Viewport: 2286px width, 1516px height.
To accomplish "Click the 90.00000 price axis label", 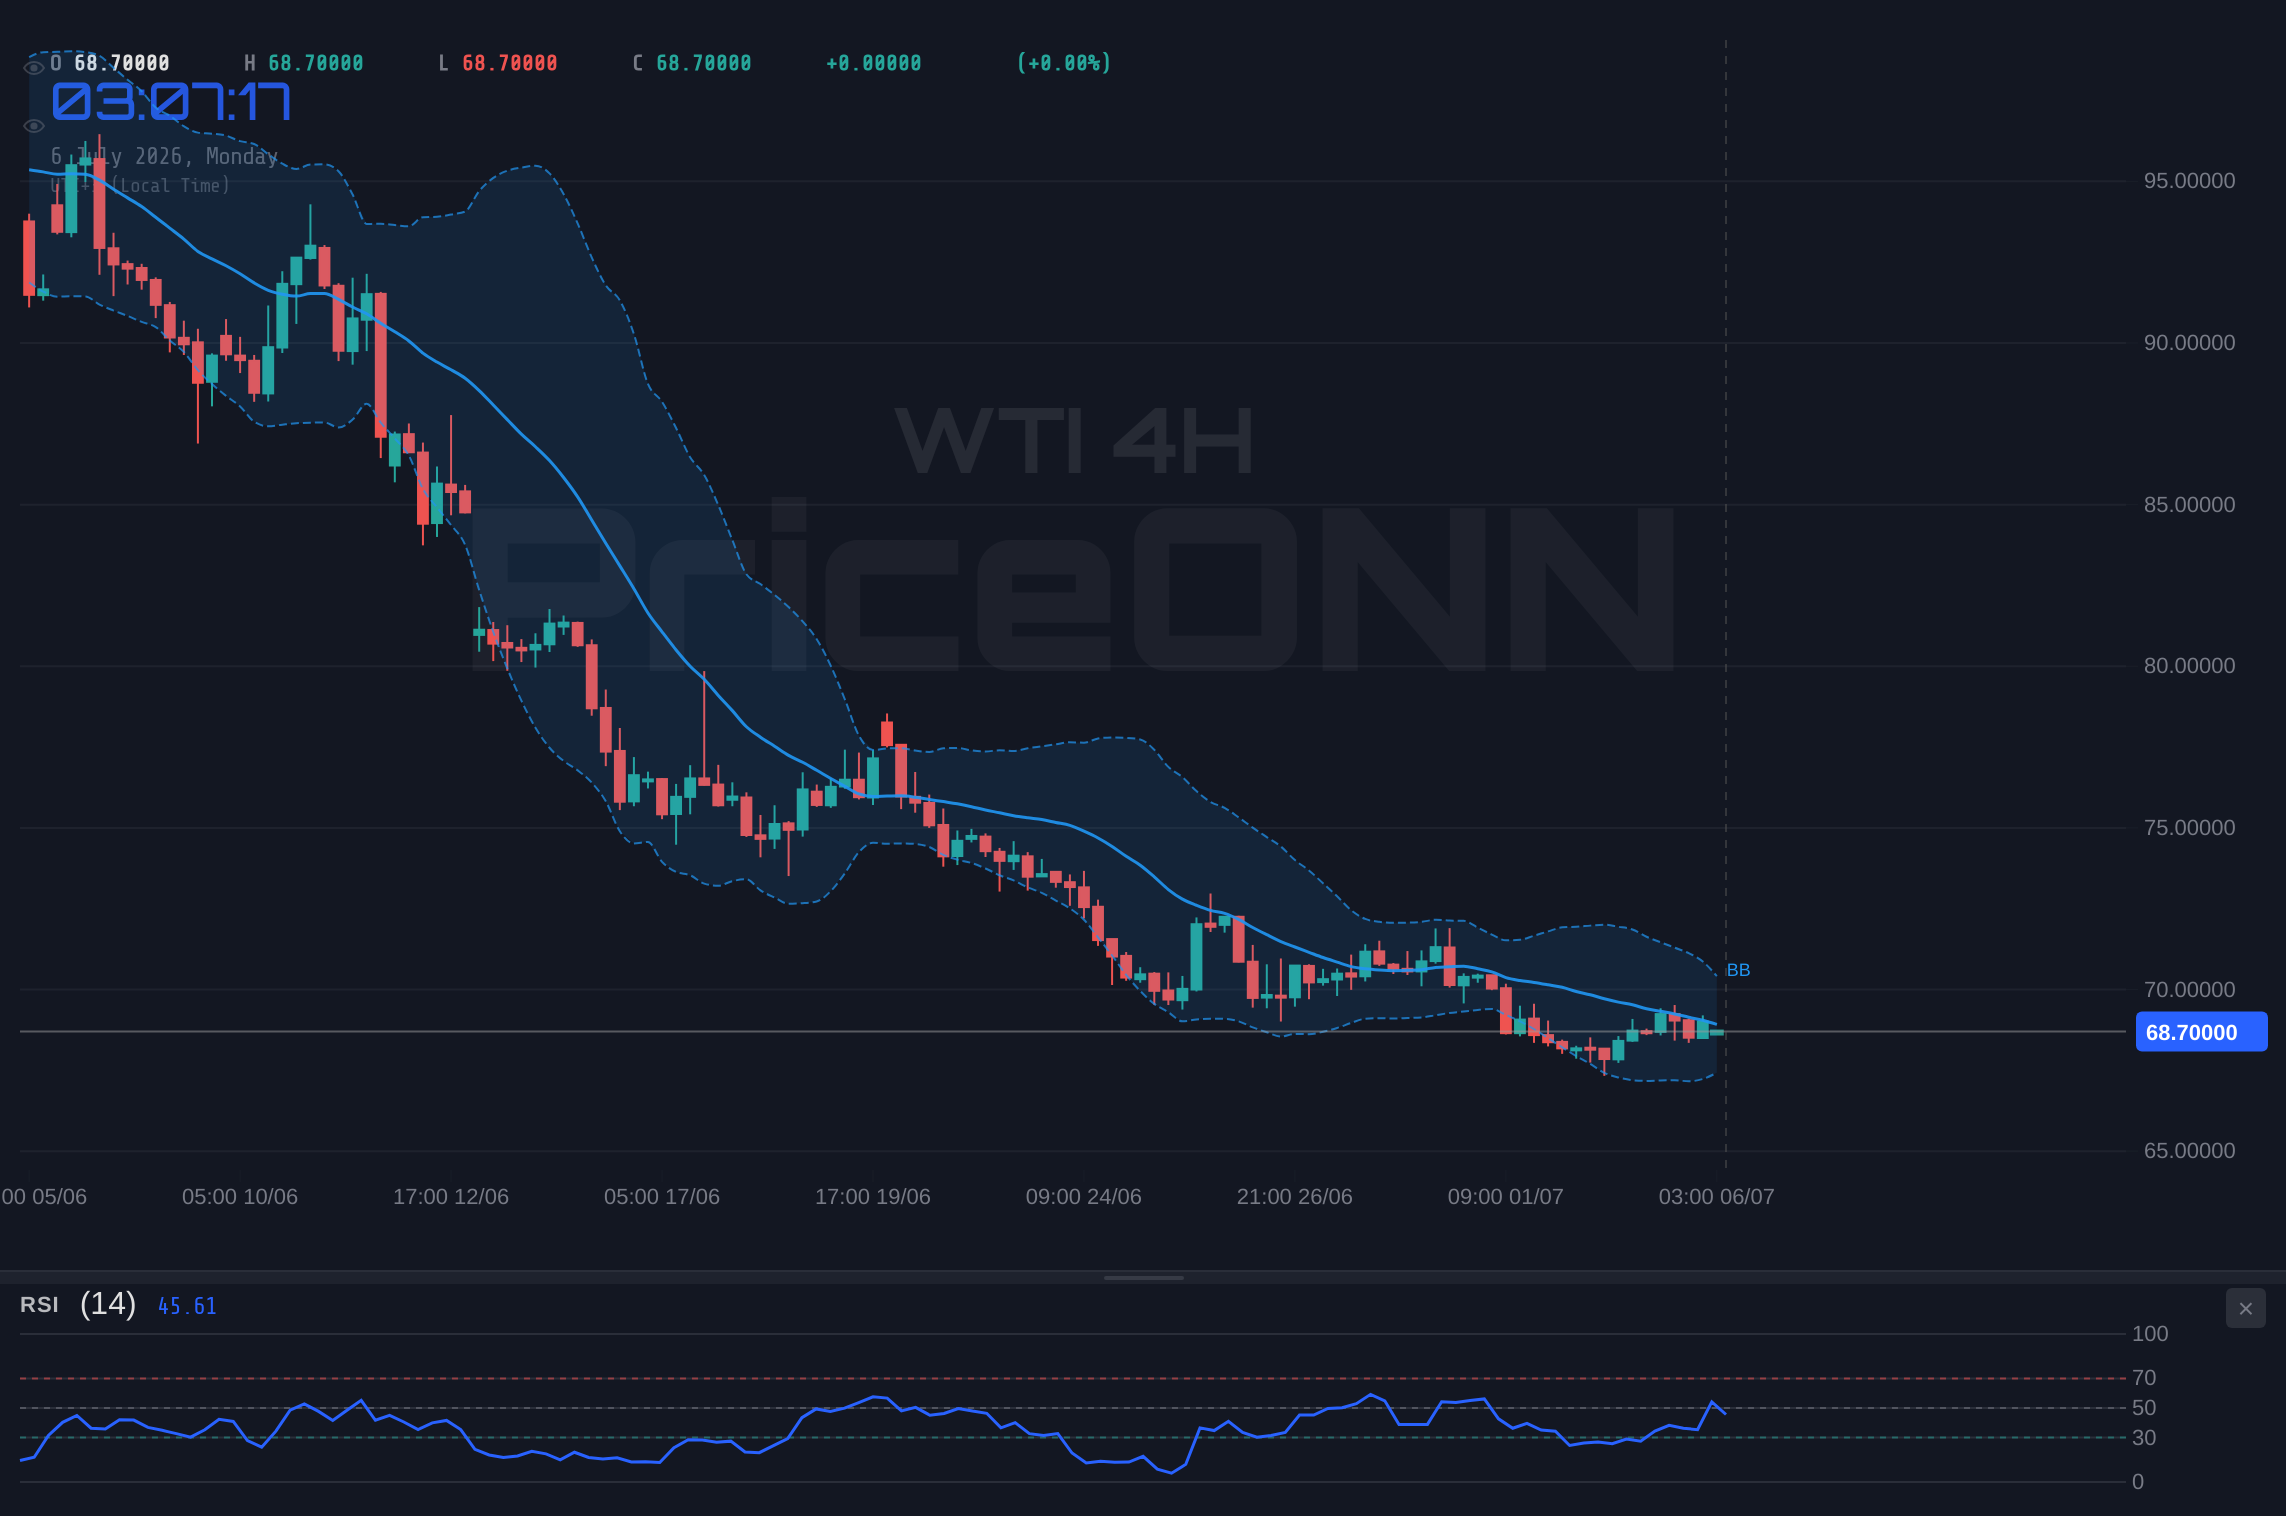I will (x=2189, y=343).
